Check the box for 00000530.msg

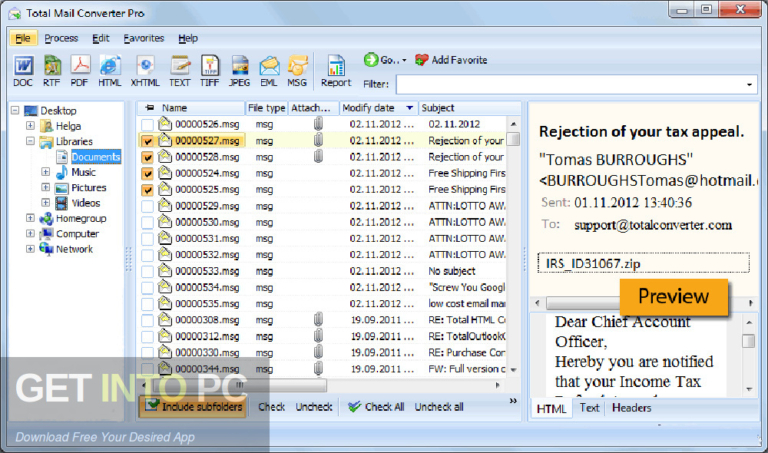[x=147, y=222]
